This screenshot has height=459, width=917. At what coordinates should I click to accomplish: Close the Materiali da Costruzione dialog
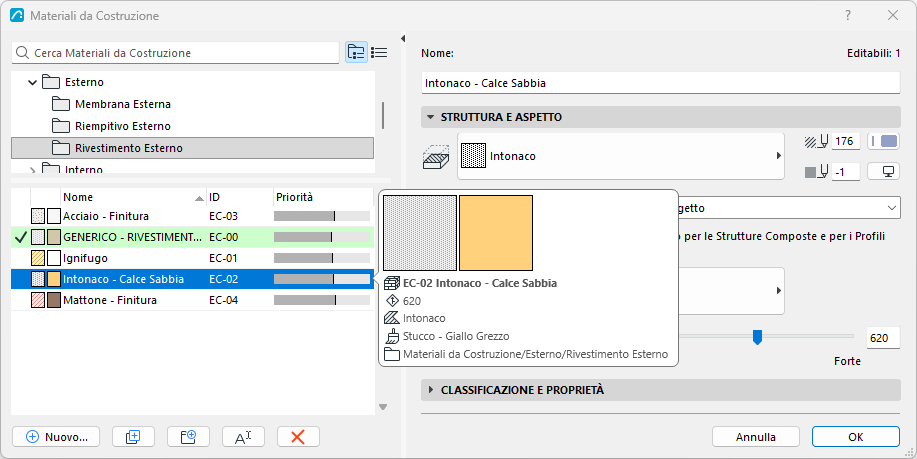pyautogui.click(x=892, y=16)
